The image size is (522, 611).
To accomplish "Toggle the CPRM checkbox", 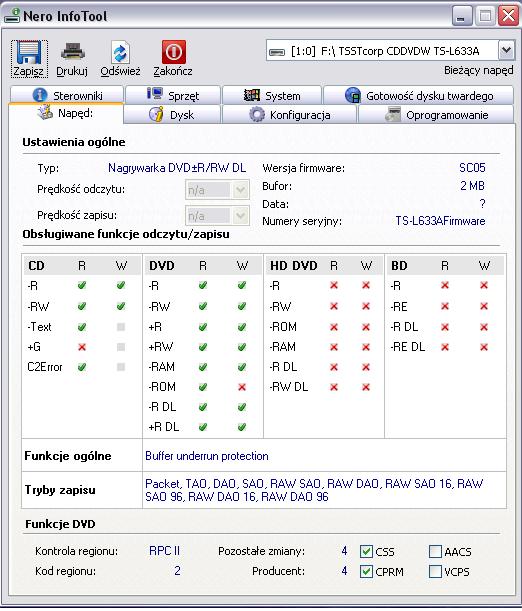I will click(366, 572).
